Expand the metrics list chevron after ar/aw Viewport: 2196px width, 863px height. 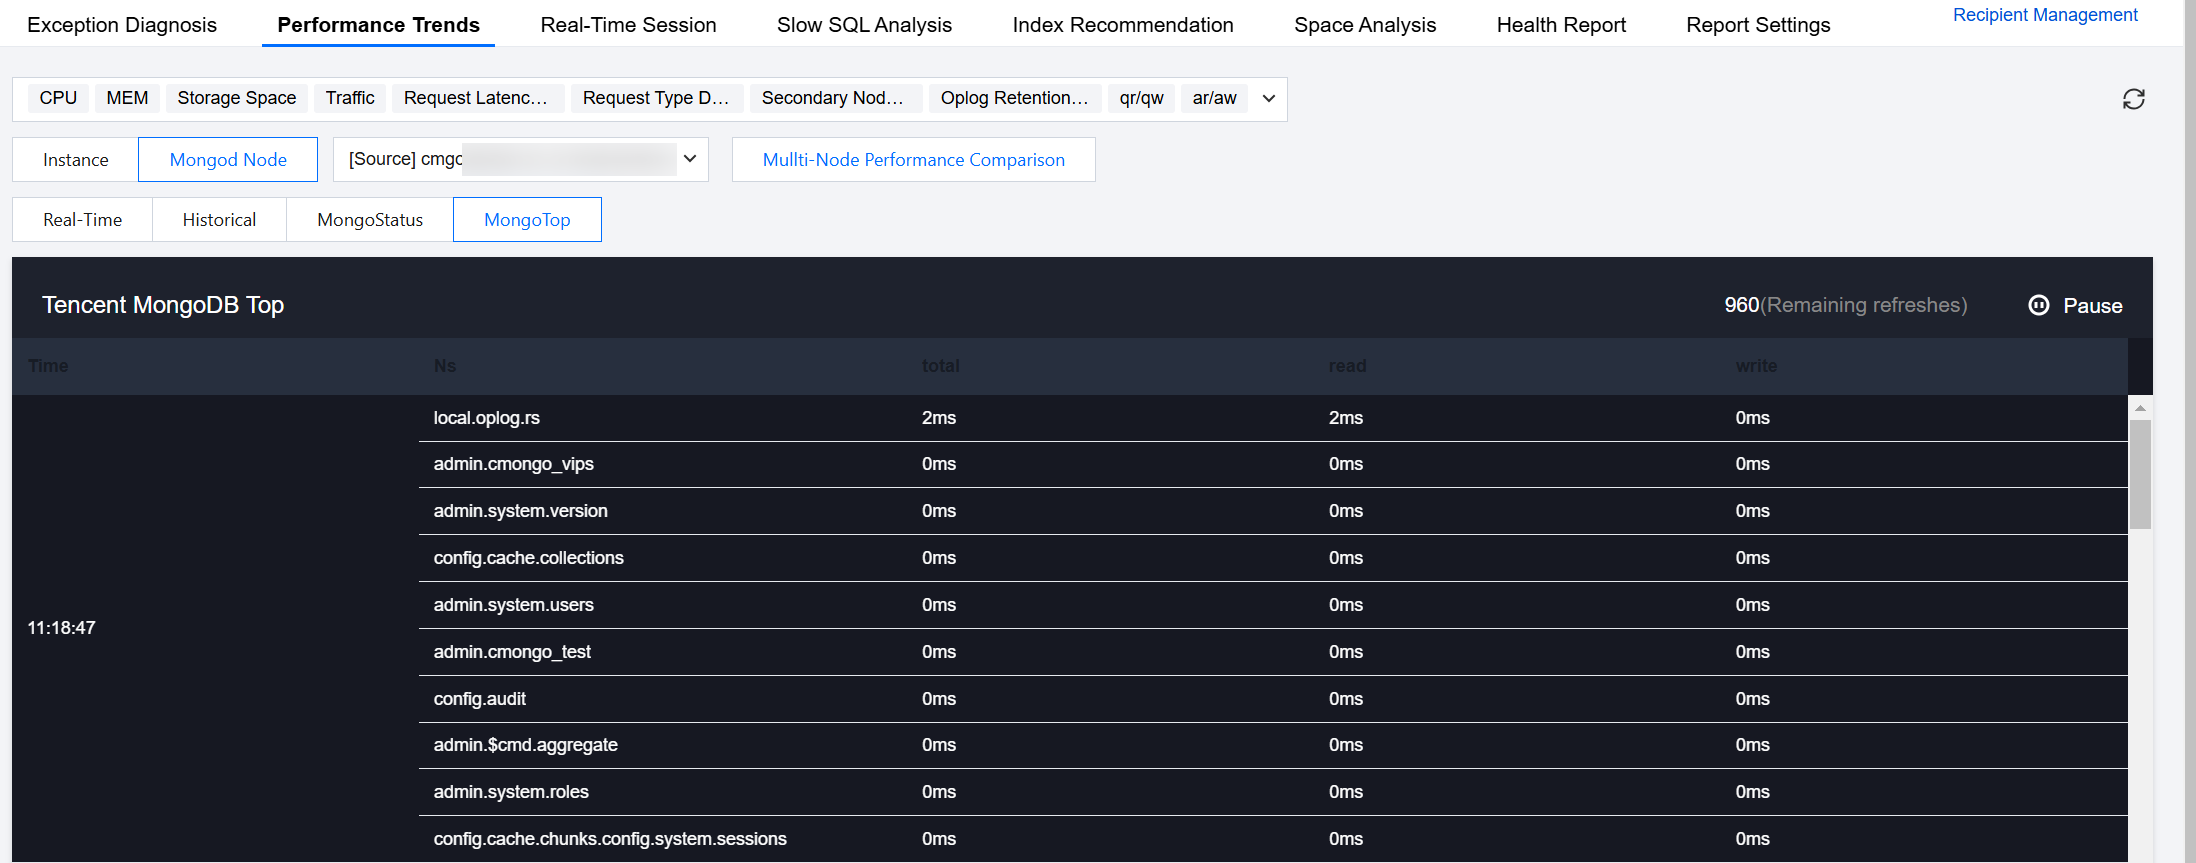point(1268,98)
